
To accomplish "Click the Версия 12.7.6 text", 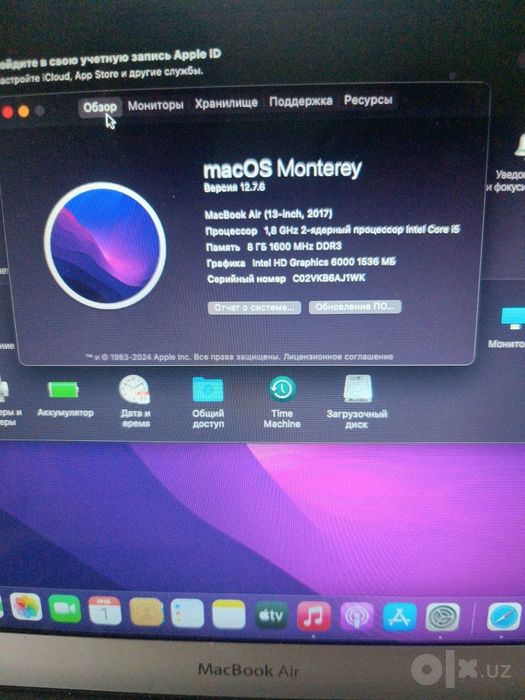I will 234,187.
